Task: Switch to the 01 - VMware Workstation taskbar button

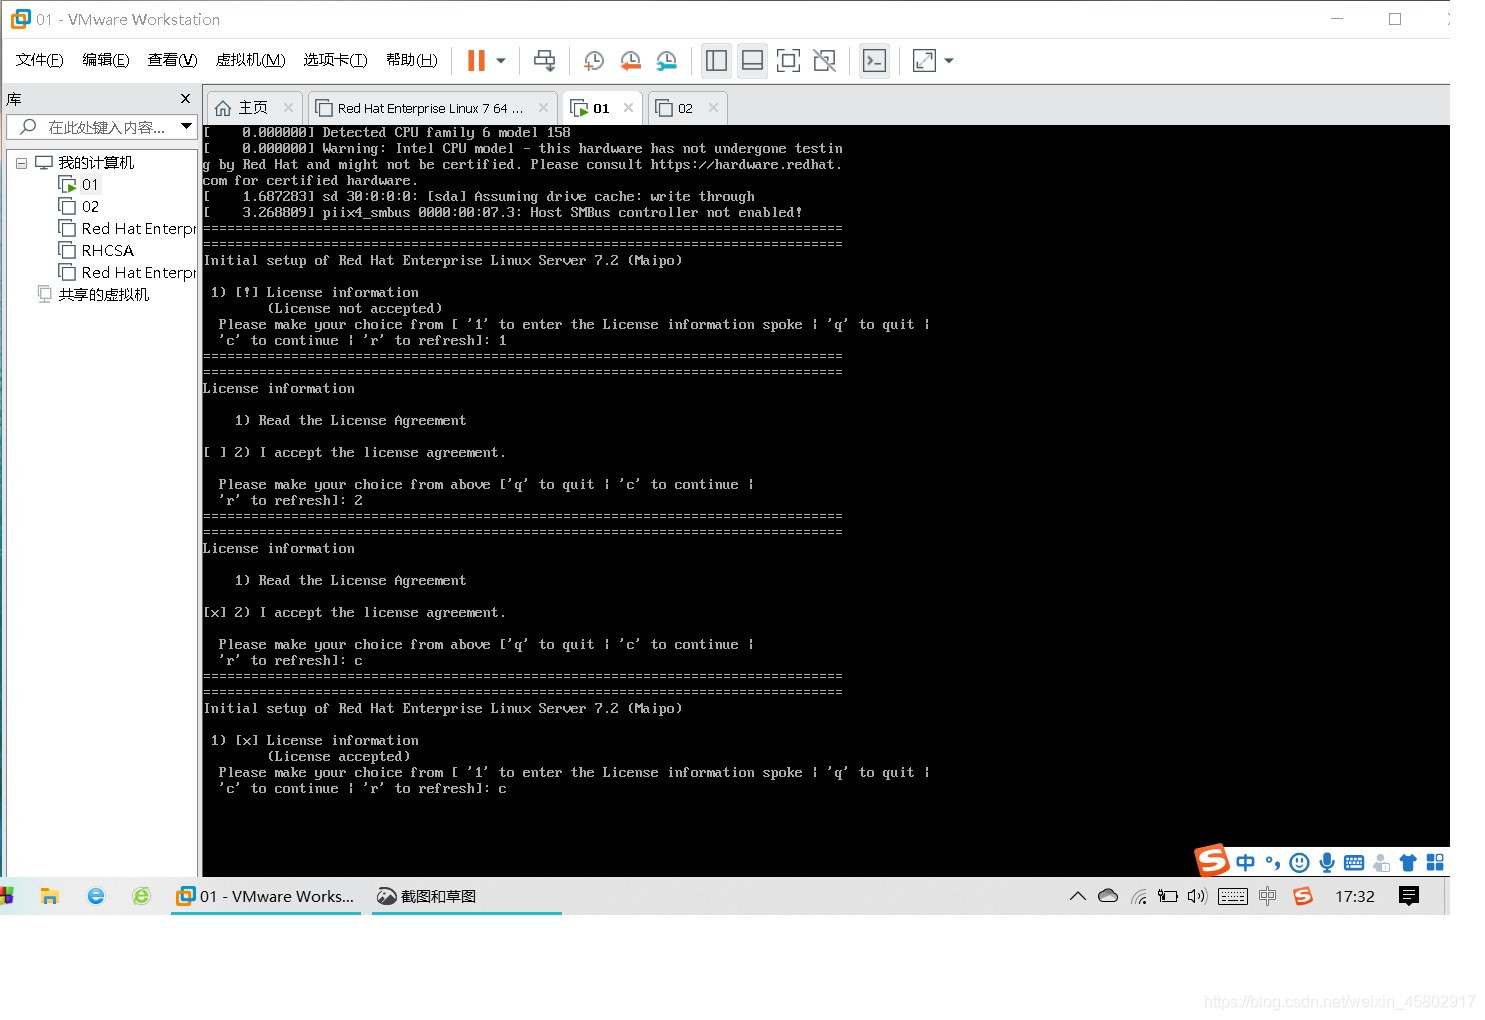Action: tap(266, 896)
